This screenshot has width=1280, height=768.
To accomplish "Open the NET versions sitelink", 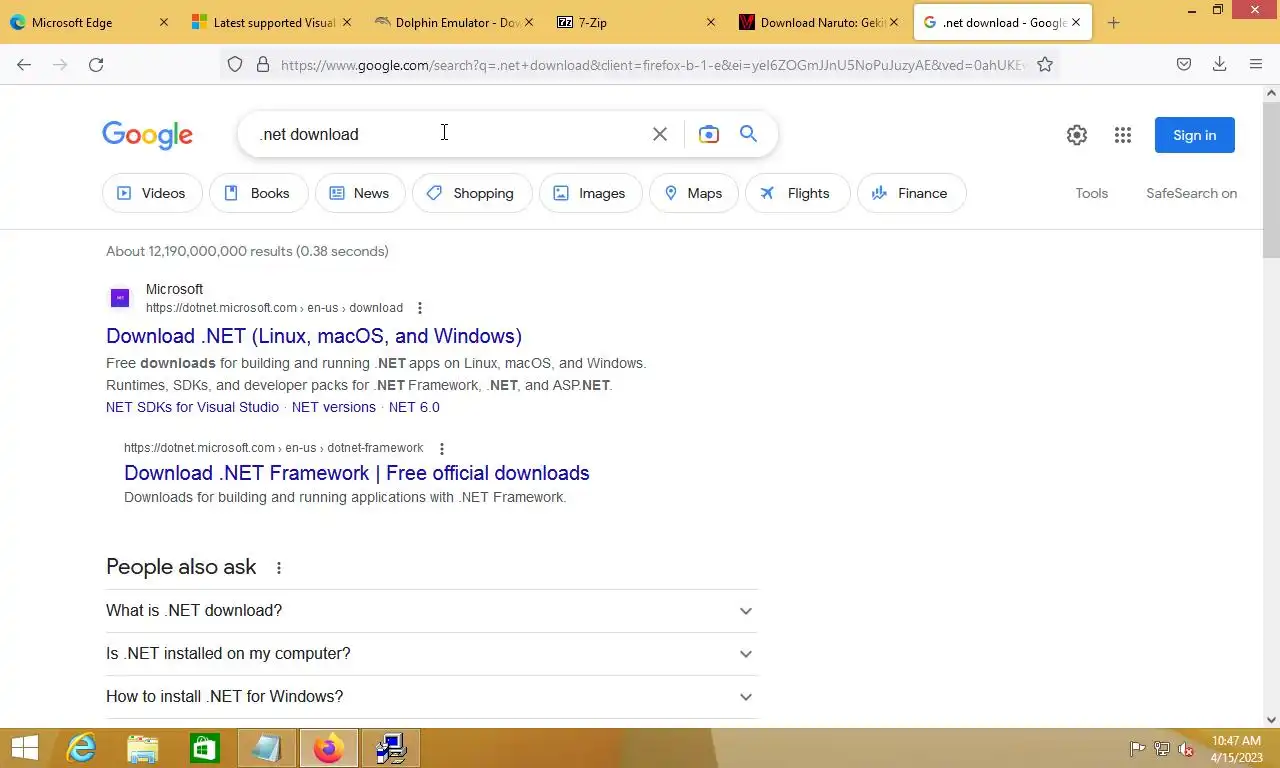I will coord(334,407).
